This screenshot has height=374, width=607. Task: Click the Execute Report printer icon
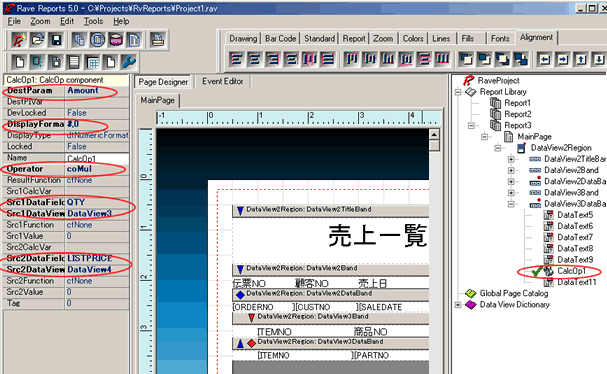[x=158, y=39]
